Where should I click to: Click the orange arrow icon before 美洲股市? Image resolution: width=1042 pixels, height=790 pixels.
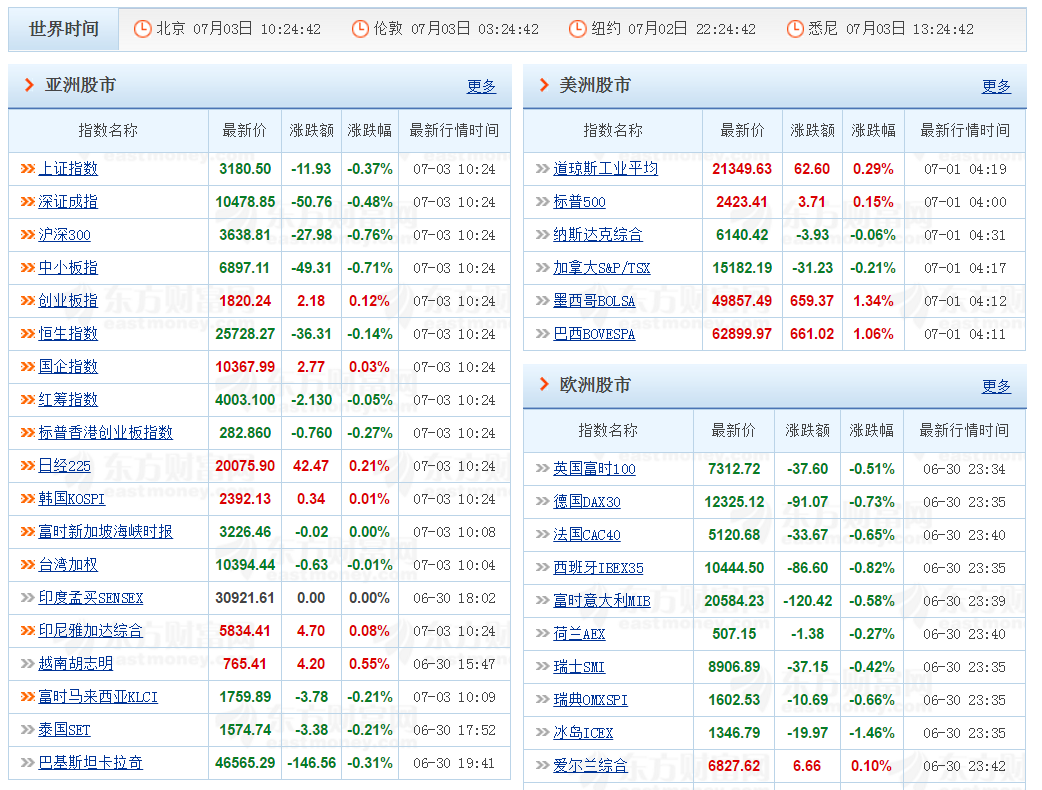coord(543,86)
